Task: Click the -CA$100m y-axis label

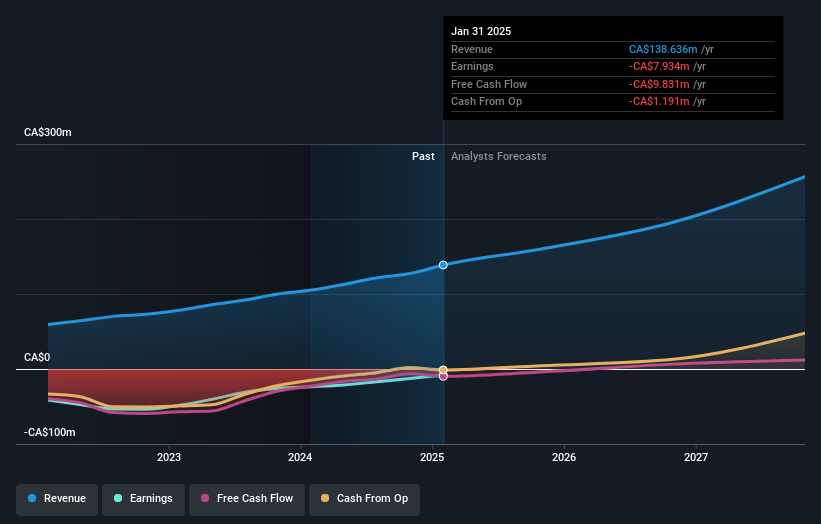Action: [49, 432]
